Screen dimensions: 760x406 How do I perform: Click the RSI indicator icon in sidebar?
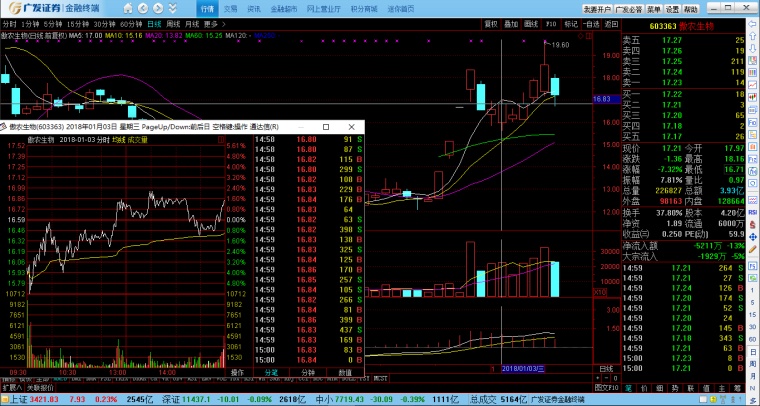[753, 212]
